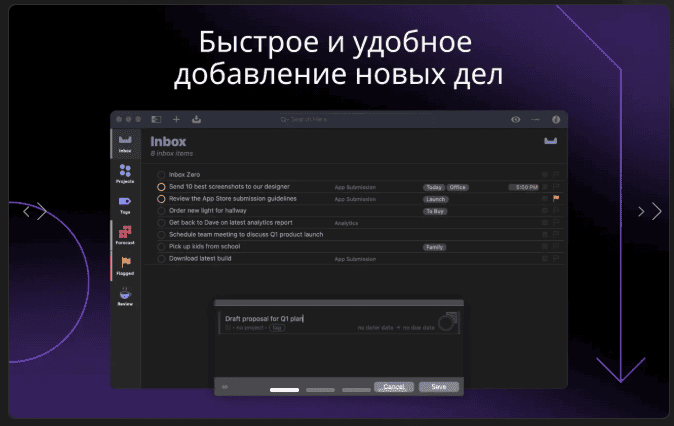
Task: Click the To Buy tag
Action: click(x=435, y=211)
